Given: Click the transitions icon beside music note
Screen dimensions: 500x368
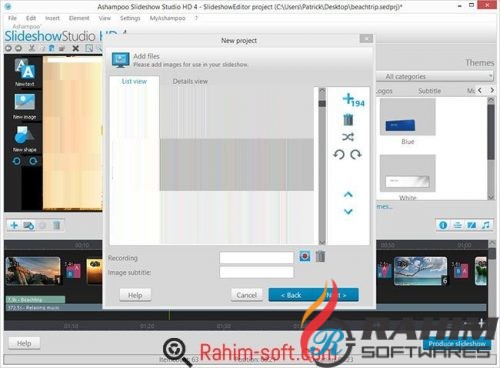Looking at the screenshot, I should coord(472,225).
